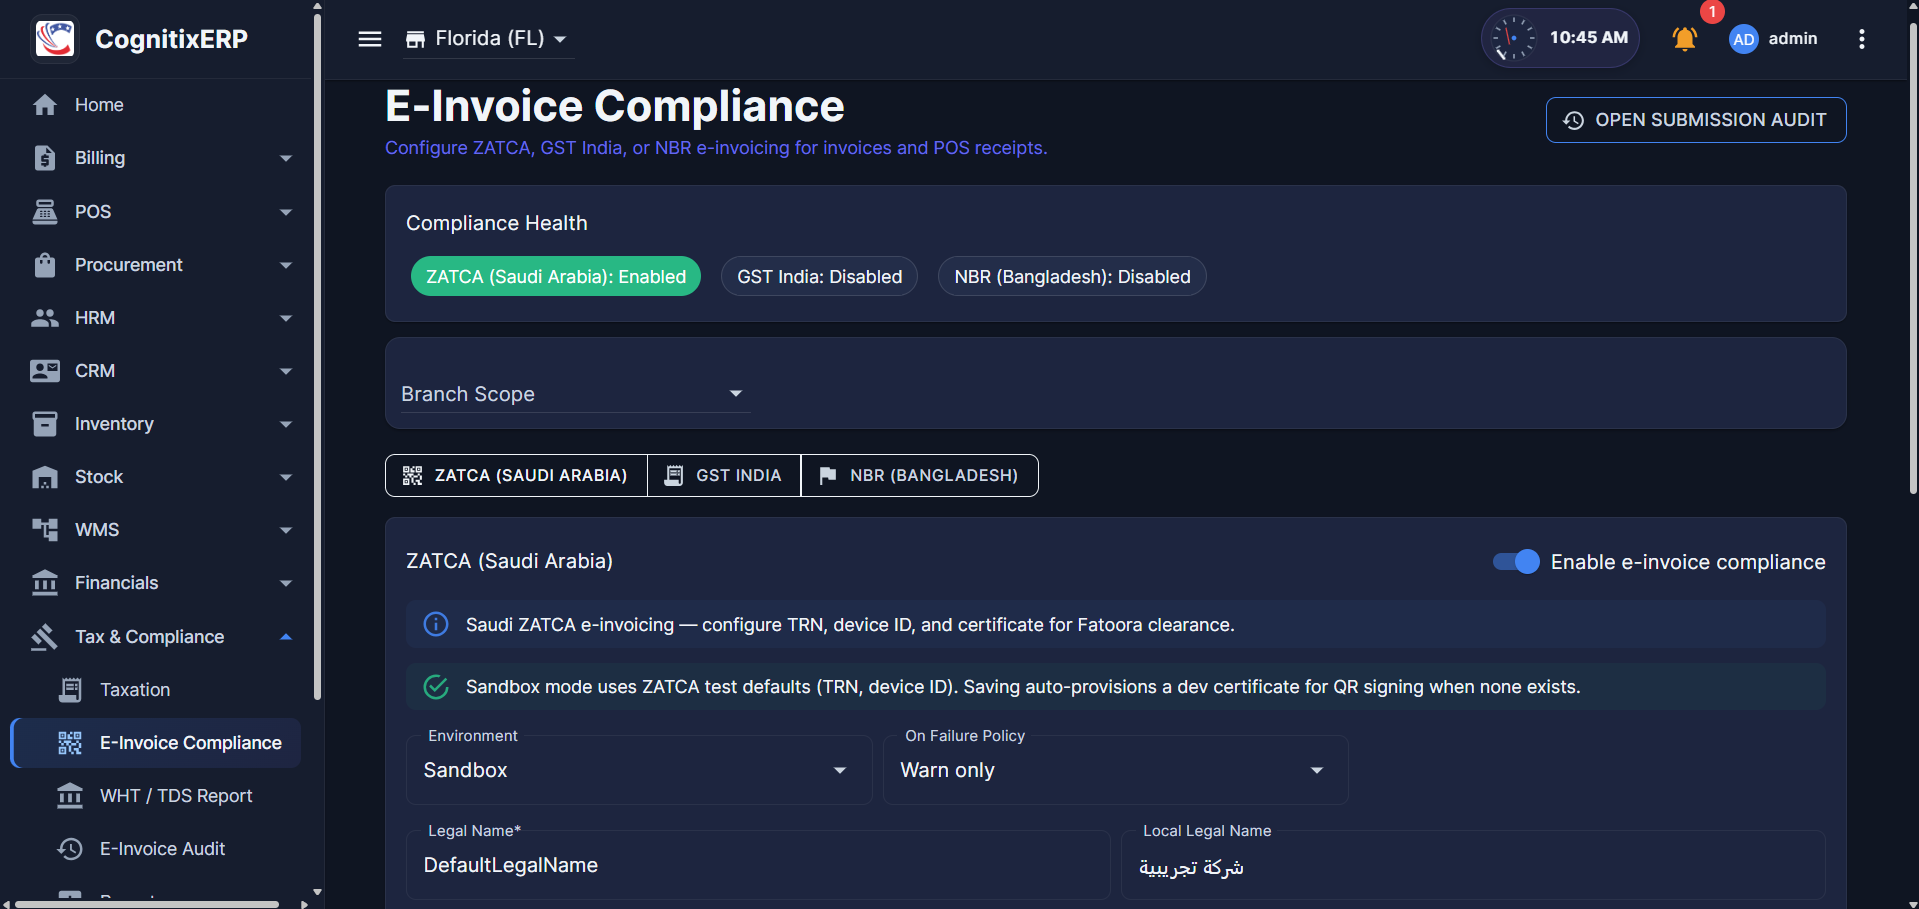Click ZATCA (Saudi Arabia): Enabled chip

pos(556,277)
